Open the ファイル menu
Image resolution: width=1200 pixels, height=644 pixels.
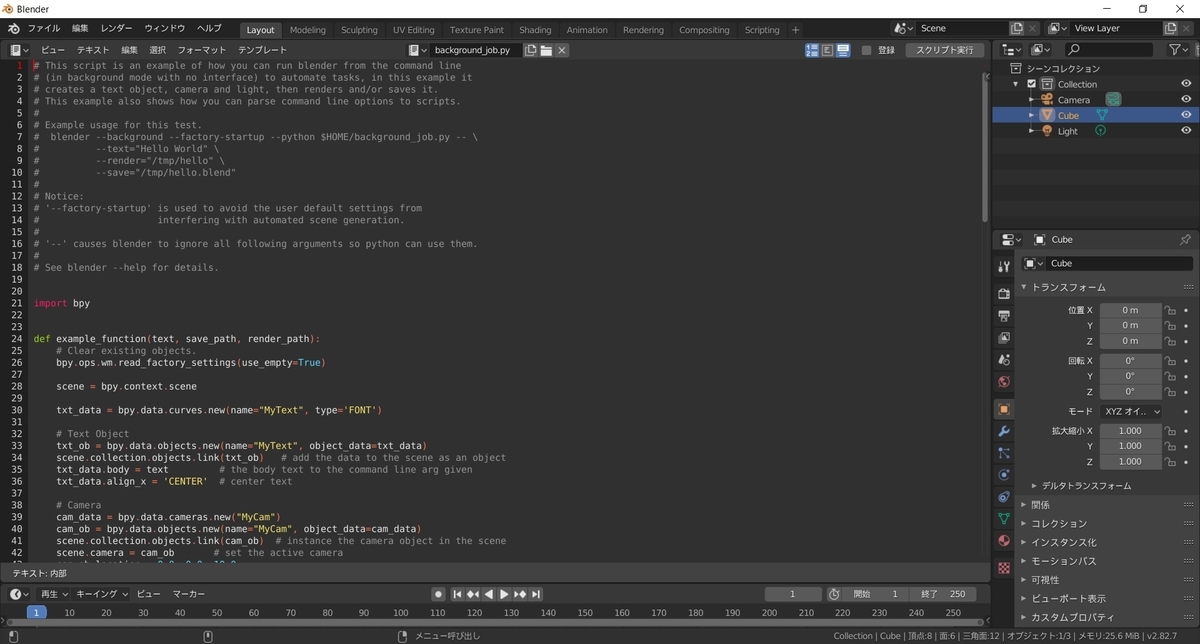43,29
